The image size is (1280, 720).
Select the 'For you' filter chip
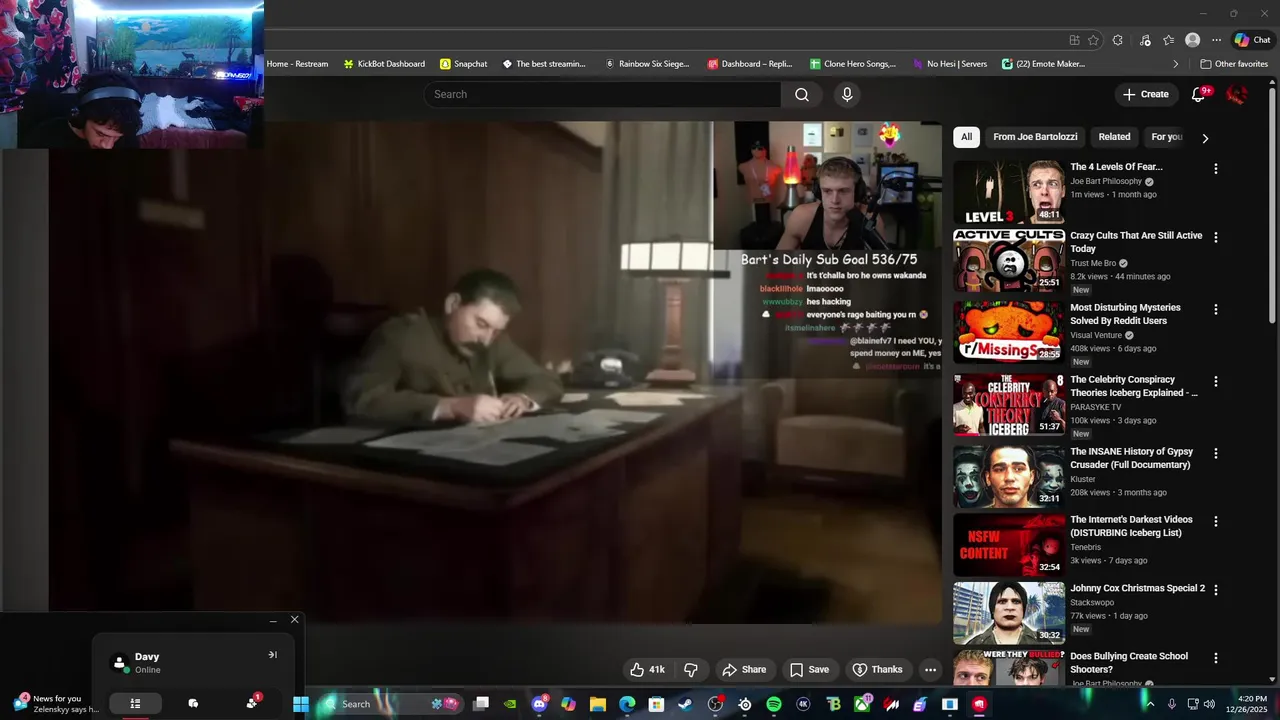click(x=1167, y=137)
